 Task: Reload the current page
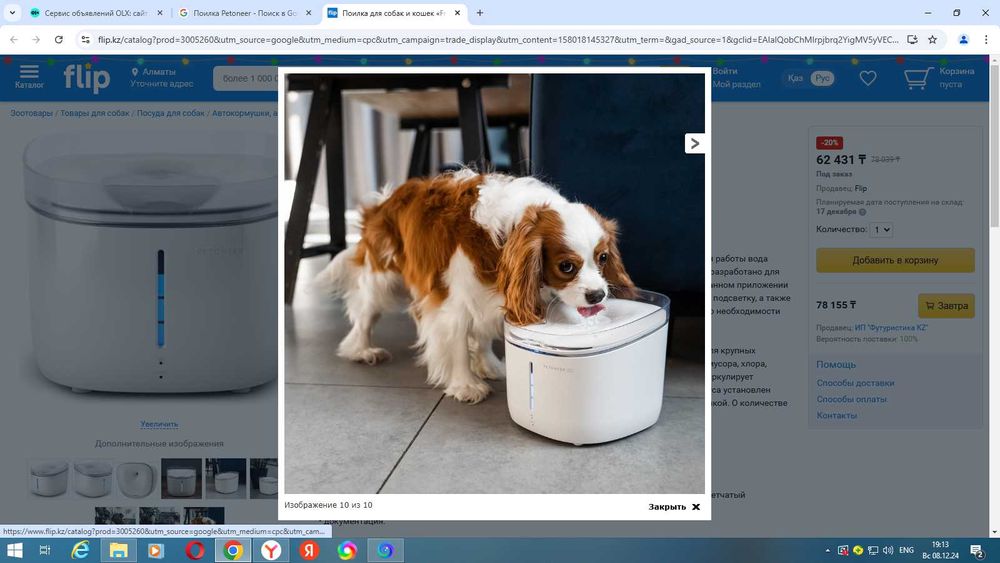[59, 40]
